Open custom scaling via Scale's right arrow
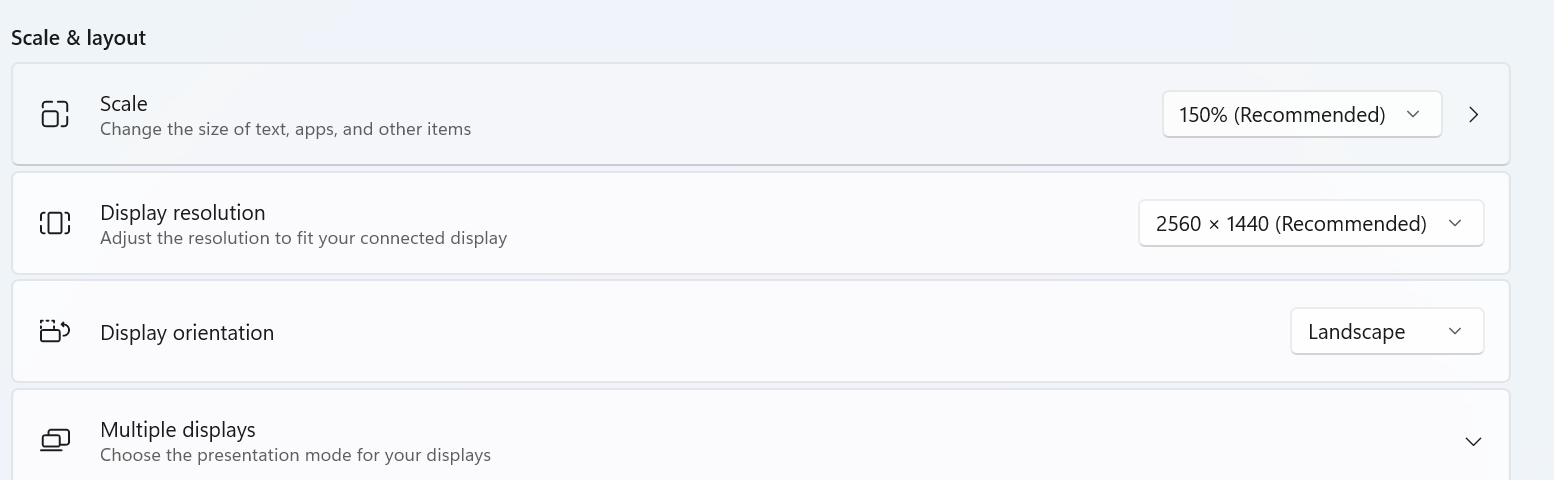Image resolution: width=1554 pixels, height=480 pixels. pos(1473,115)
